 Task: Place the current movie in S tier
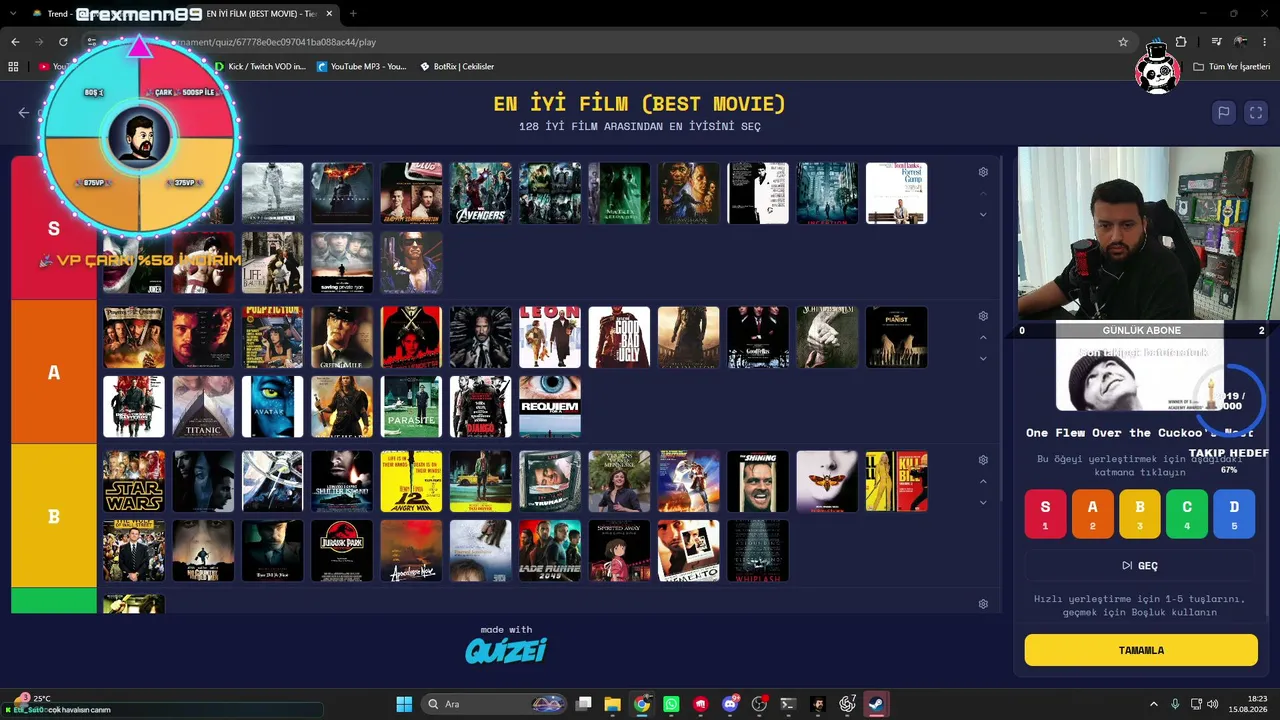pos(1046,513)
